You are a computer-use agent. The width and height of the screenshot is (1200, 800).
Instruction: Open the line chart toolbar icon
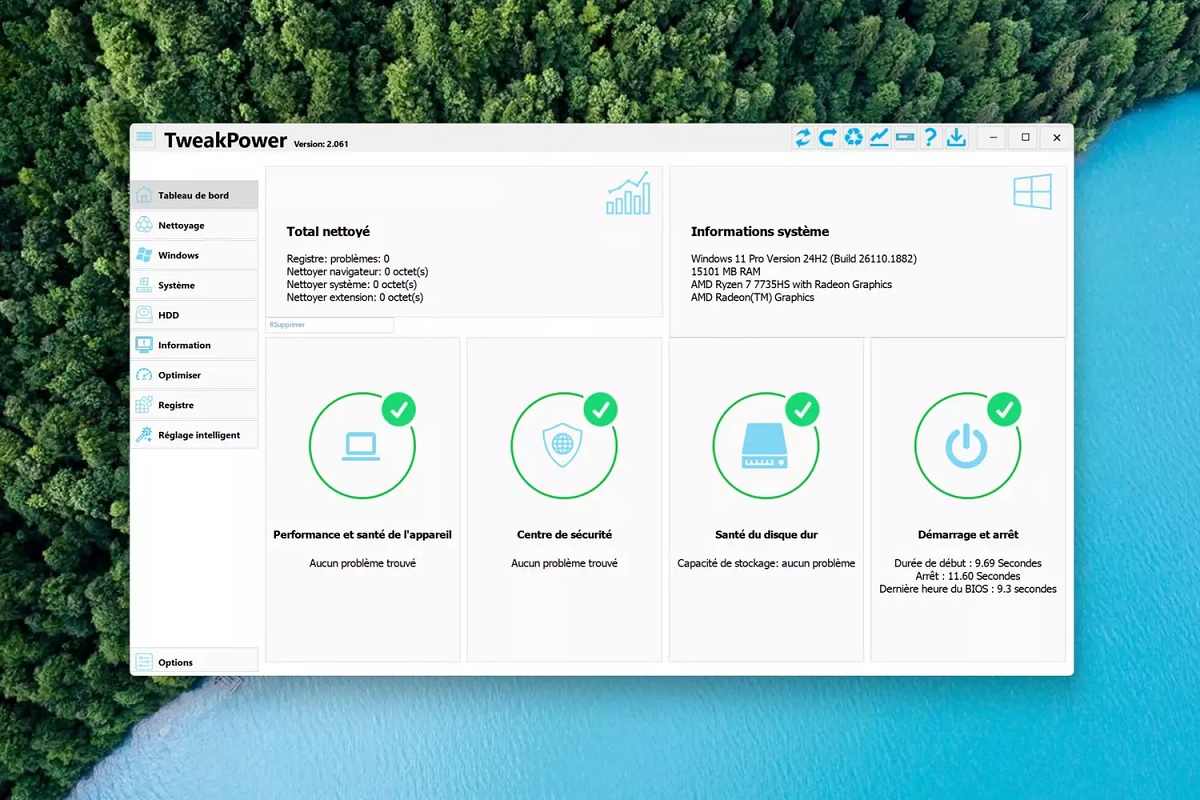click(879, 138)
